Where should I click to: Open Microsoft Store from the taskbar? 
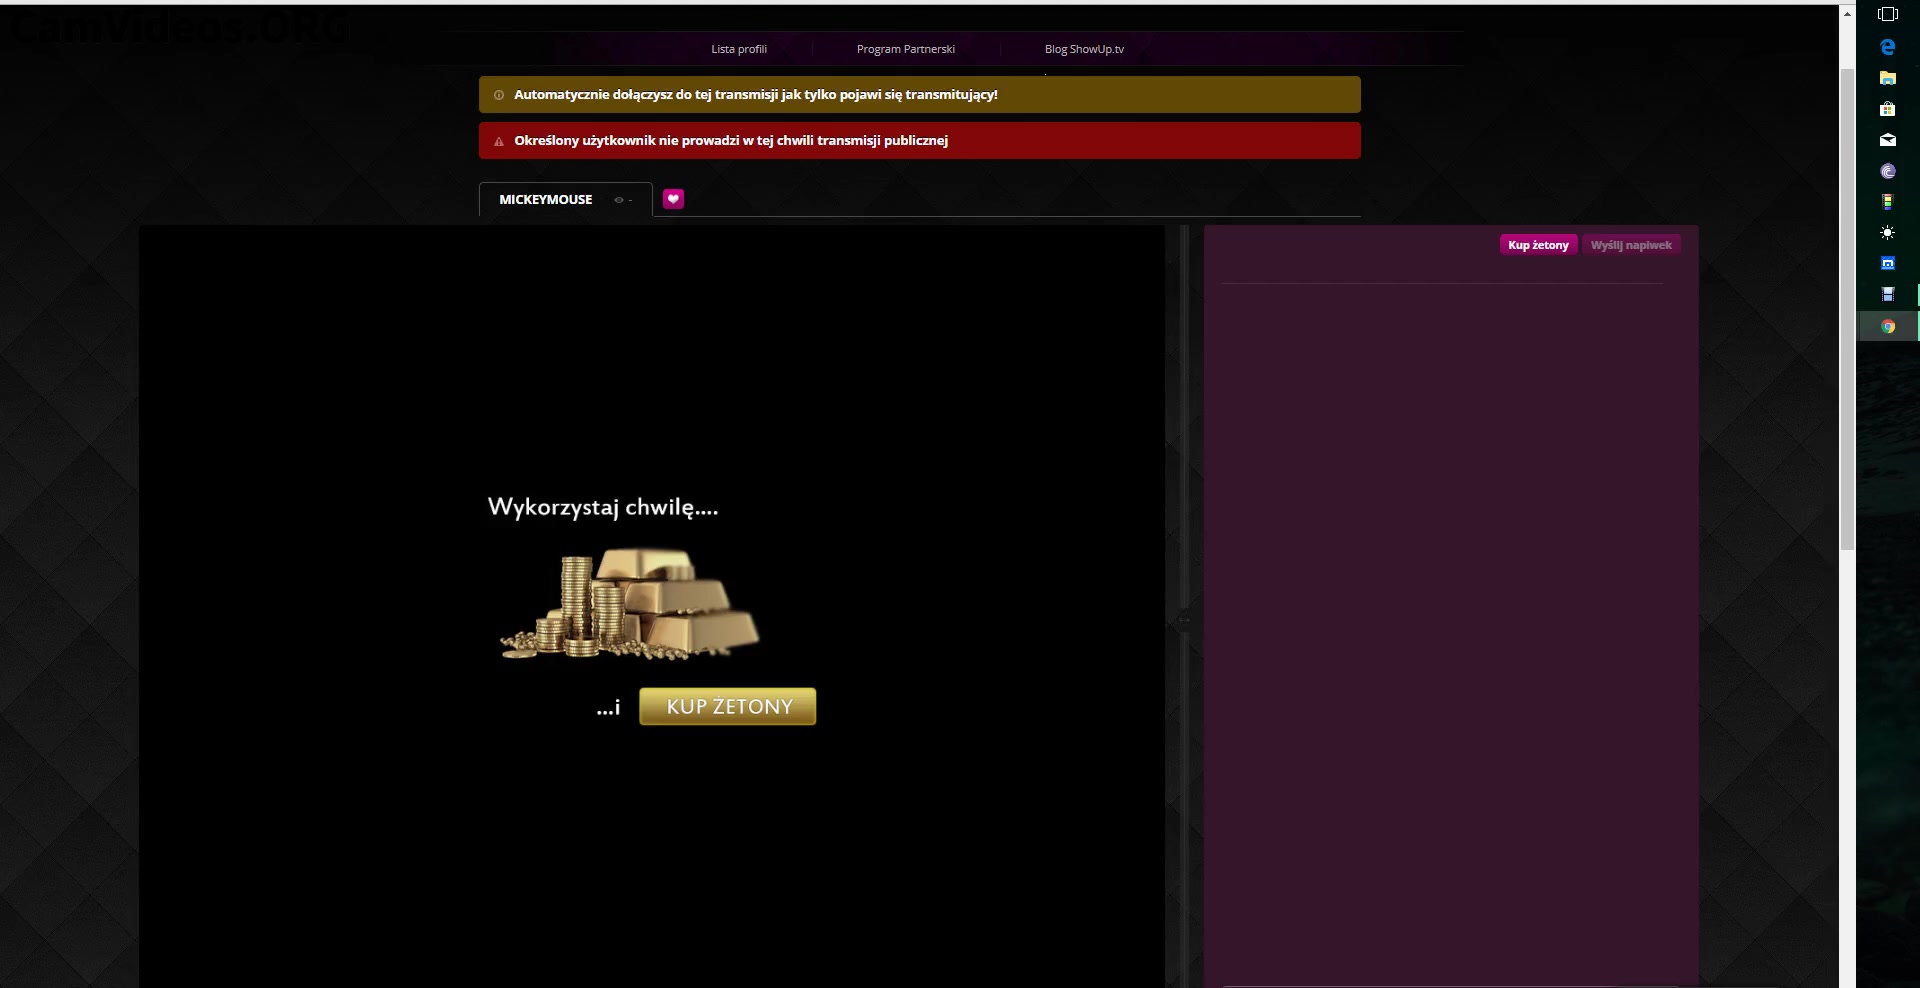tap(1887, 109)
